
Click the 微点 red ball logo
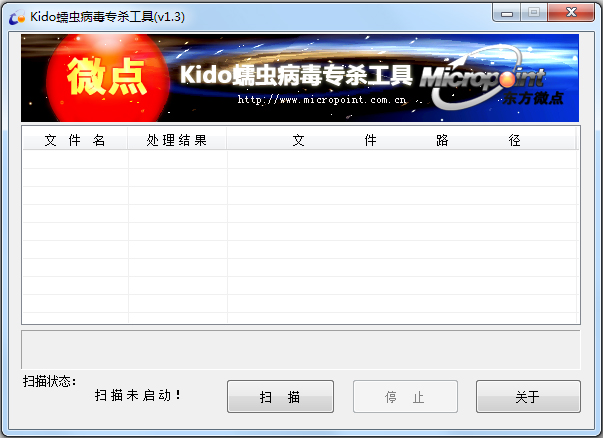107,78
